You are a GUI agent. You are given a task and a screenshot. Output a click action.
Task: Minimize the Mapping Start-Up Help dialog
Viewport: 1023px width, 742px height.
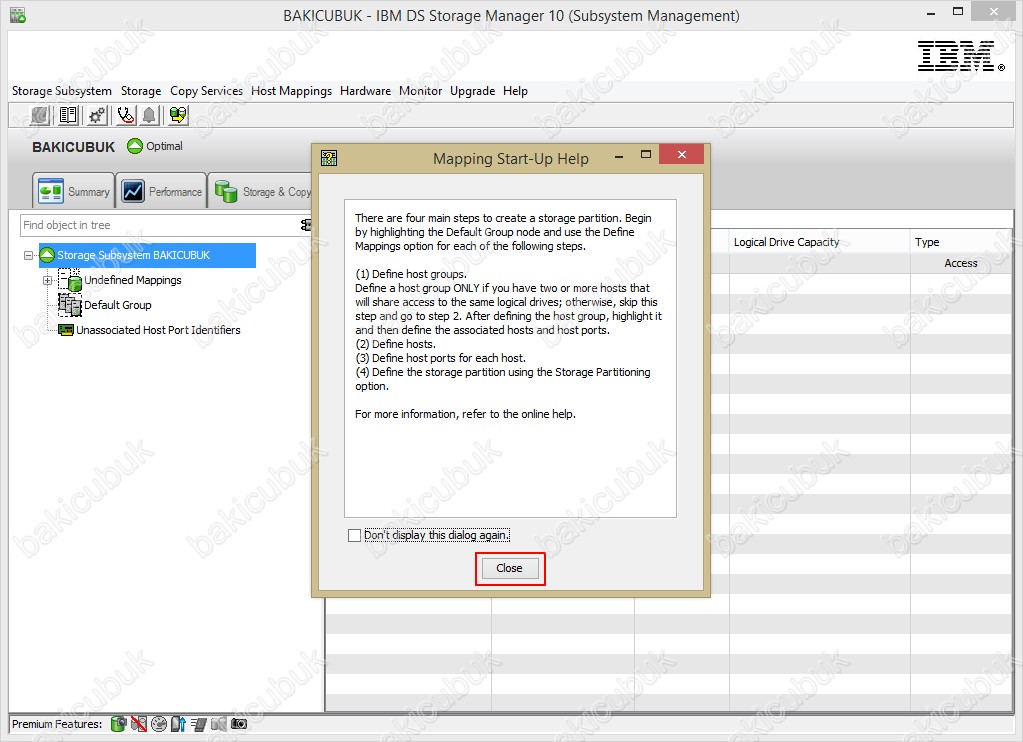pyautogui.click(x=618, y=157)
